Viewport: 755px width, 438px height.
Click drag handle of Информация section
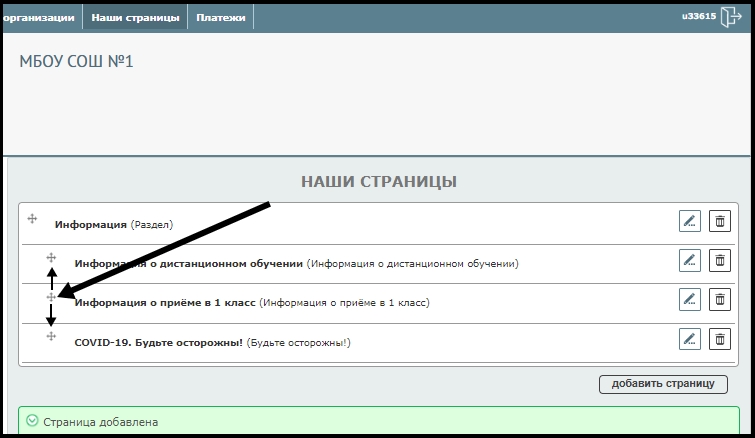[x=32, y=218]
